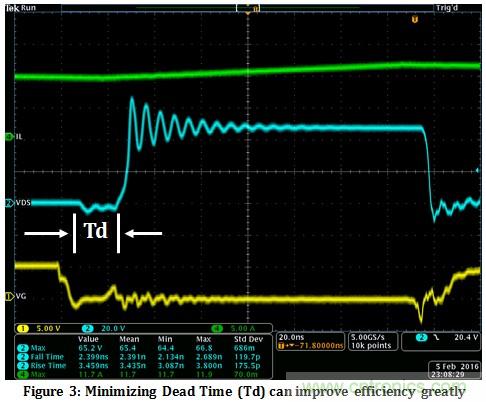
Task: Click the Td dead time annotation label
Action: click(96, 230)
